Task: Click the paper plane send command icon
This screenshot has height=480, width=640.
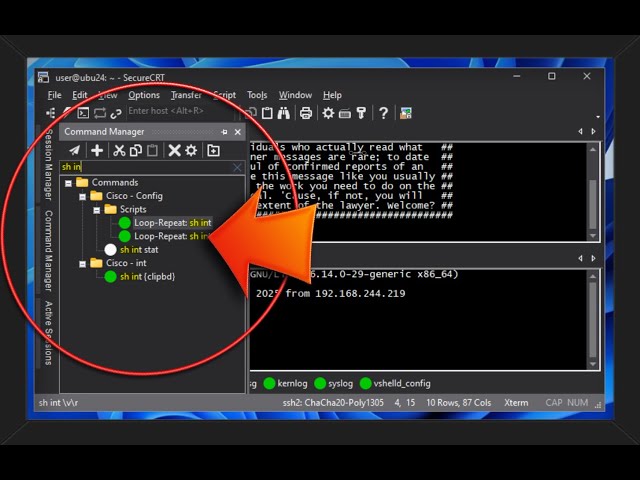Action: 75,151
